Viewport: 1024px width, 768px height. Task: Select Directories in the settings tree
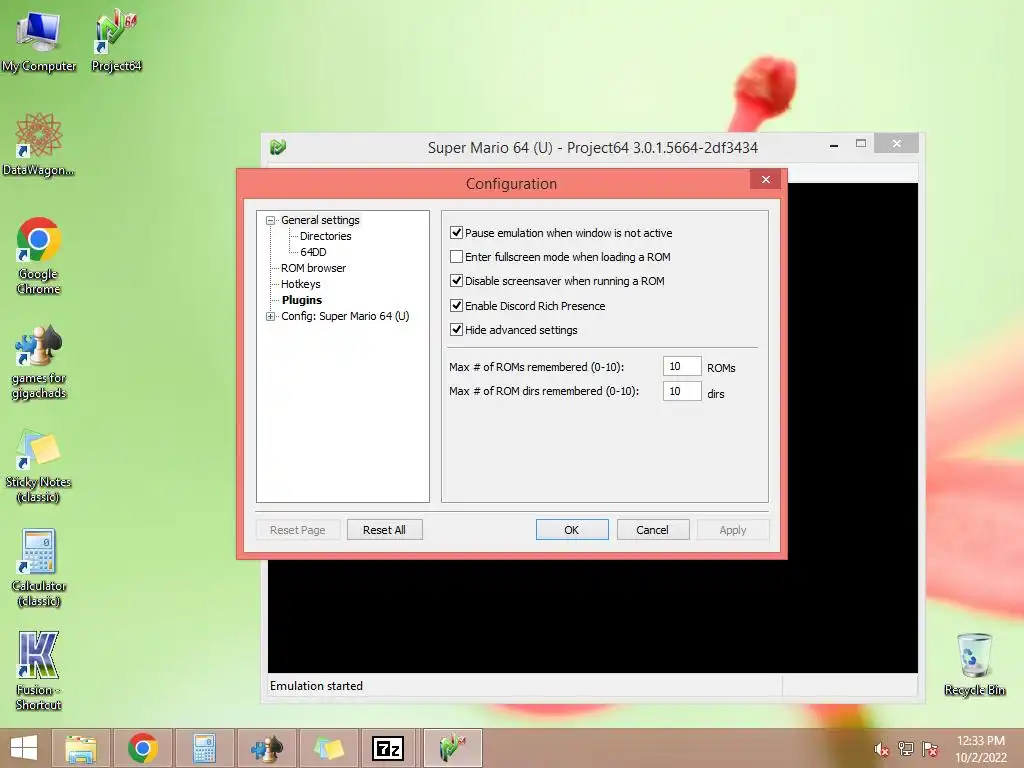[x=325, y=236]
